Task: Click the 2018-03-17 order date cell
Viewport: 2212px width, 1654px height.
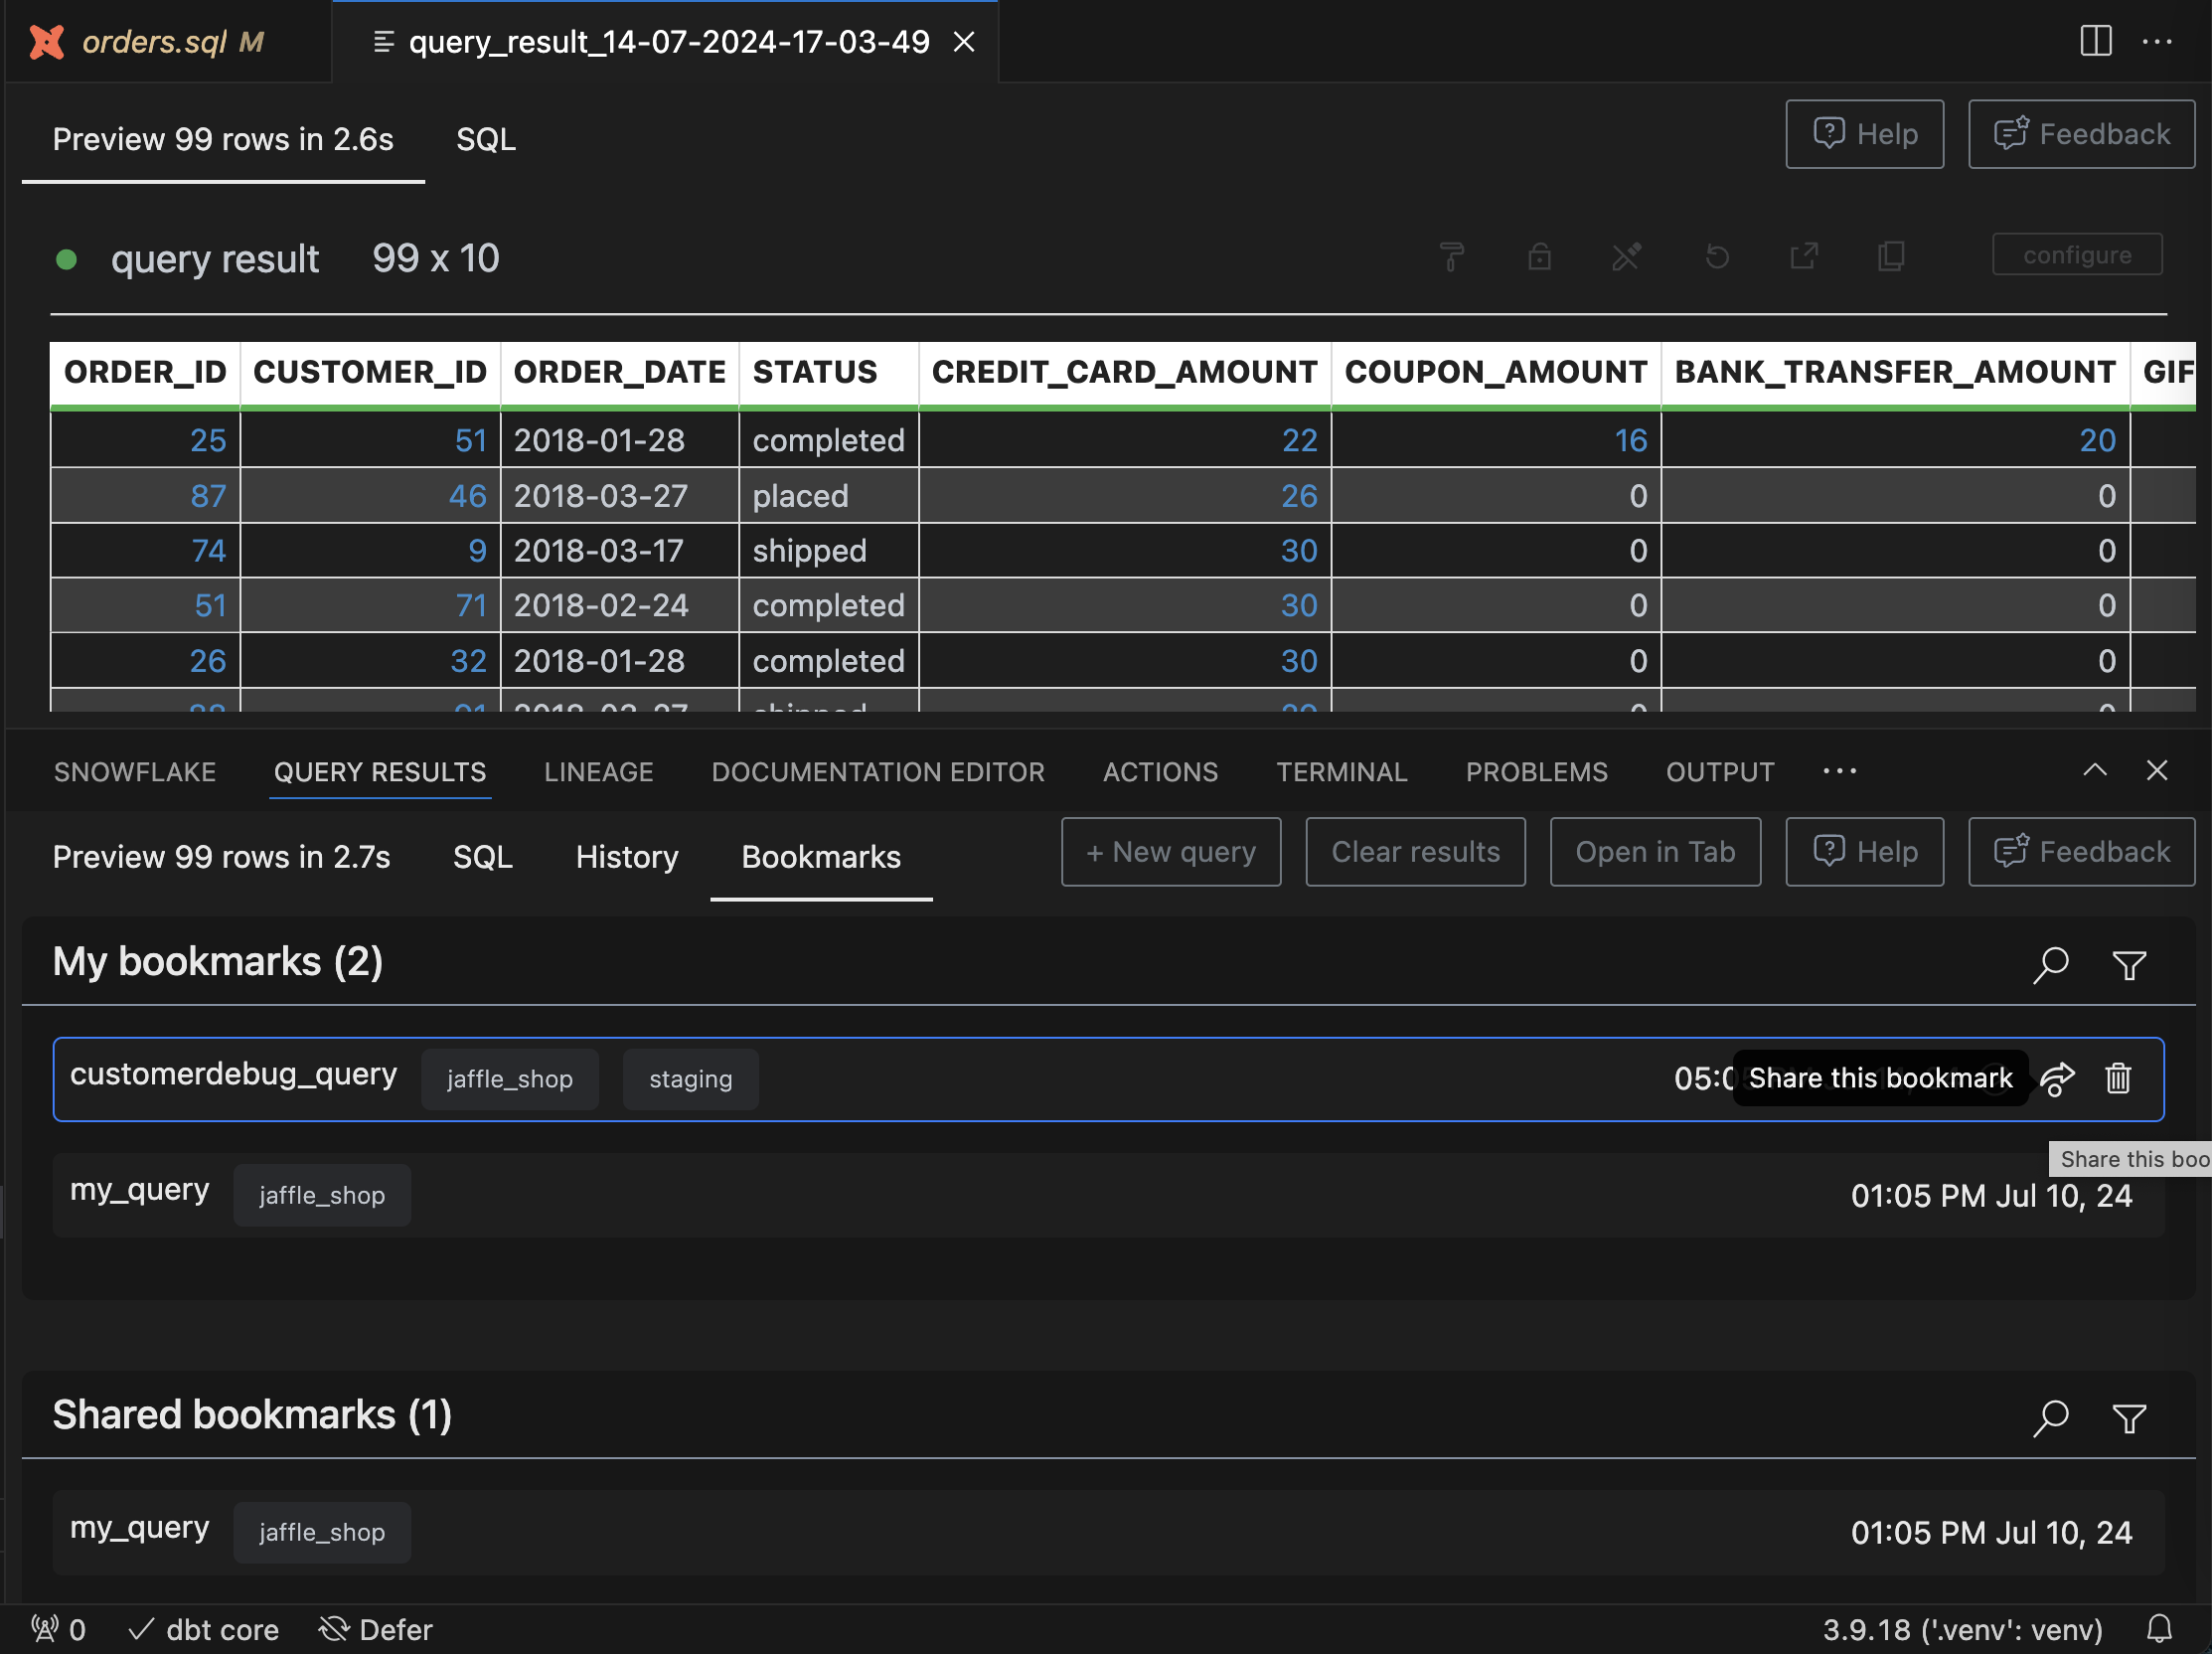Action: [x=620, y=550]
